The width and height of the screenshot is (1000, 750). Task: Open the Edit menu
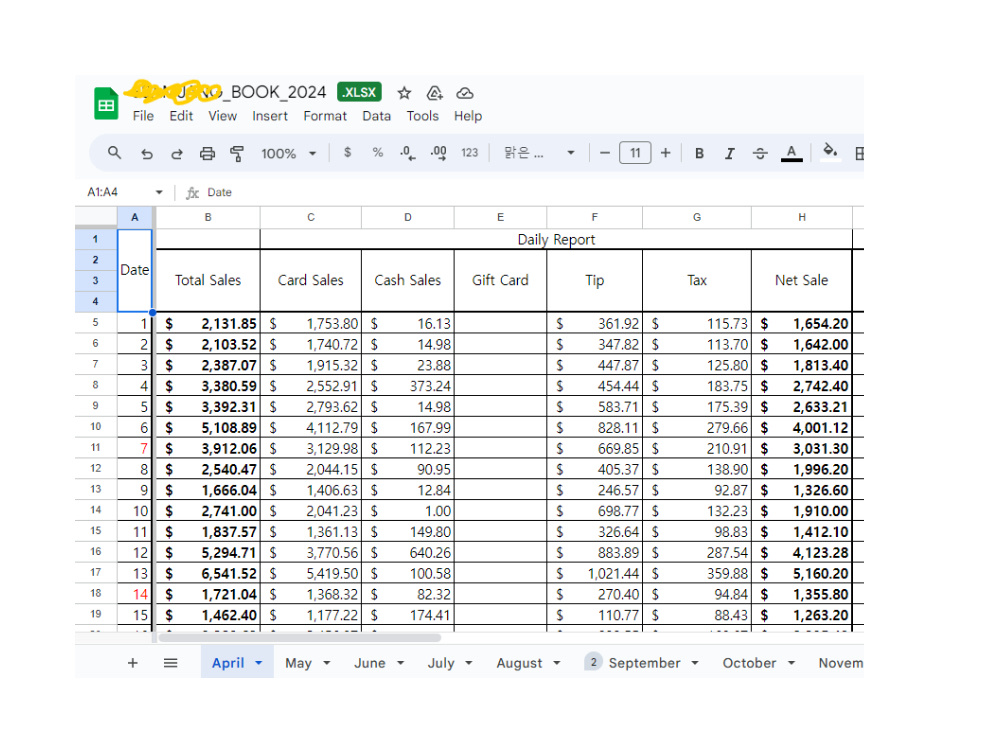(x=181, y=116)
